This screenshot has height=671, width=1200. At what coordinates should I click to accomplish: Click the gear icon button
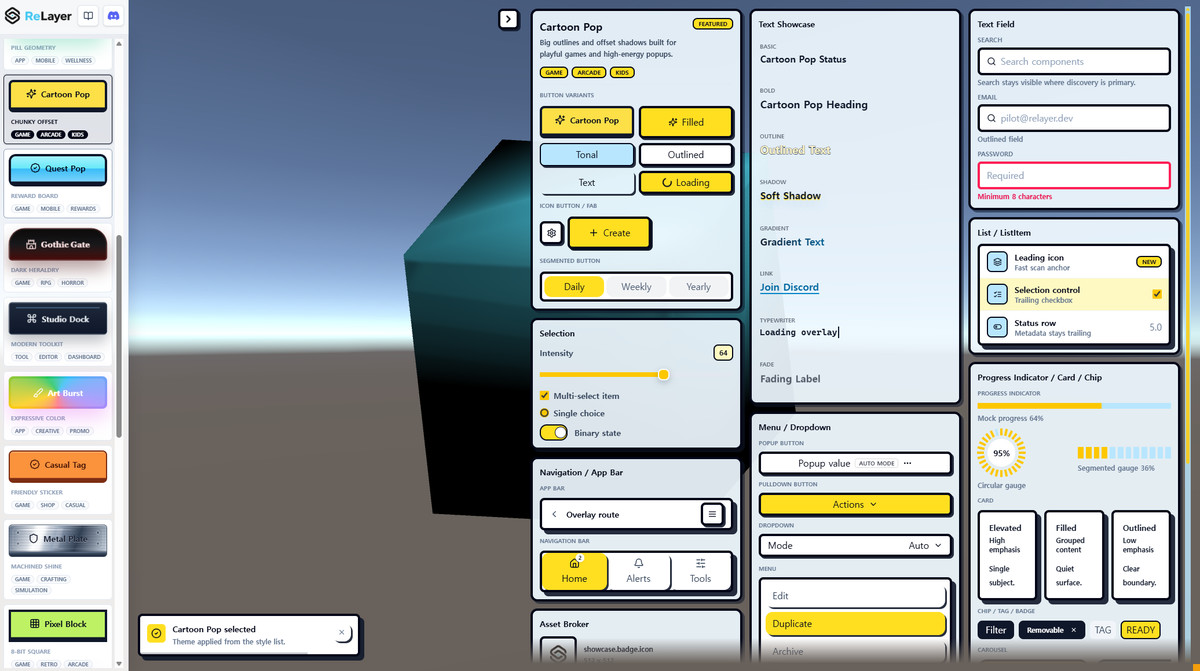pyautogui.click(x=551, y=232)
